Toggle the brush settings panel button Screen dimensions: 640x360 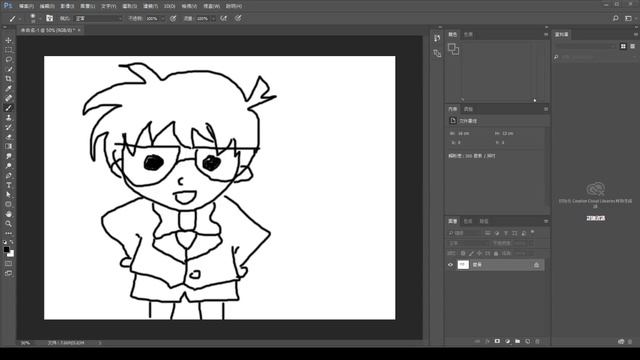click(x=49, y=18)
